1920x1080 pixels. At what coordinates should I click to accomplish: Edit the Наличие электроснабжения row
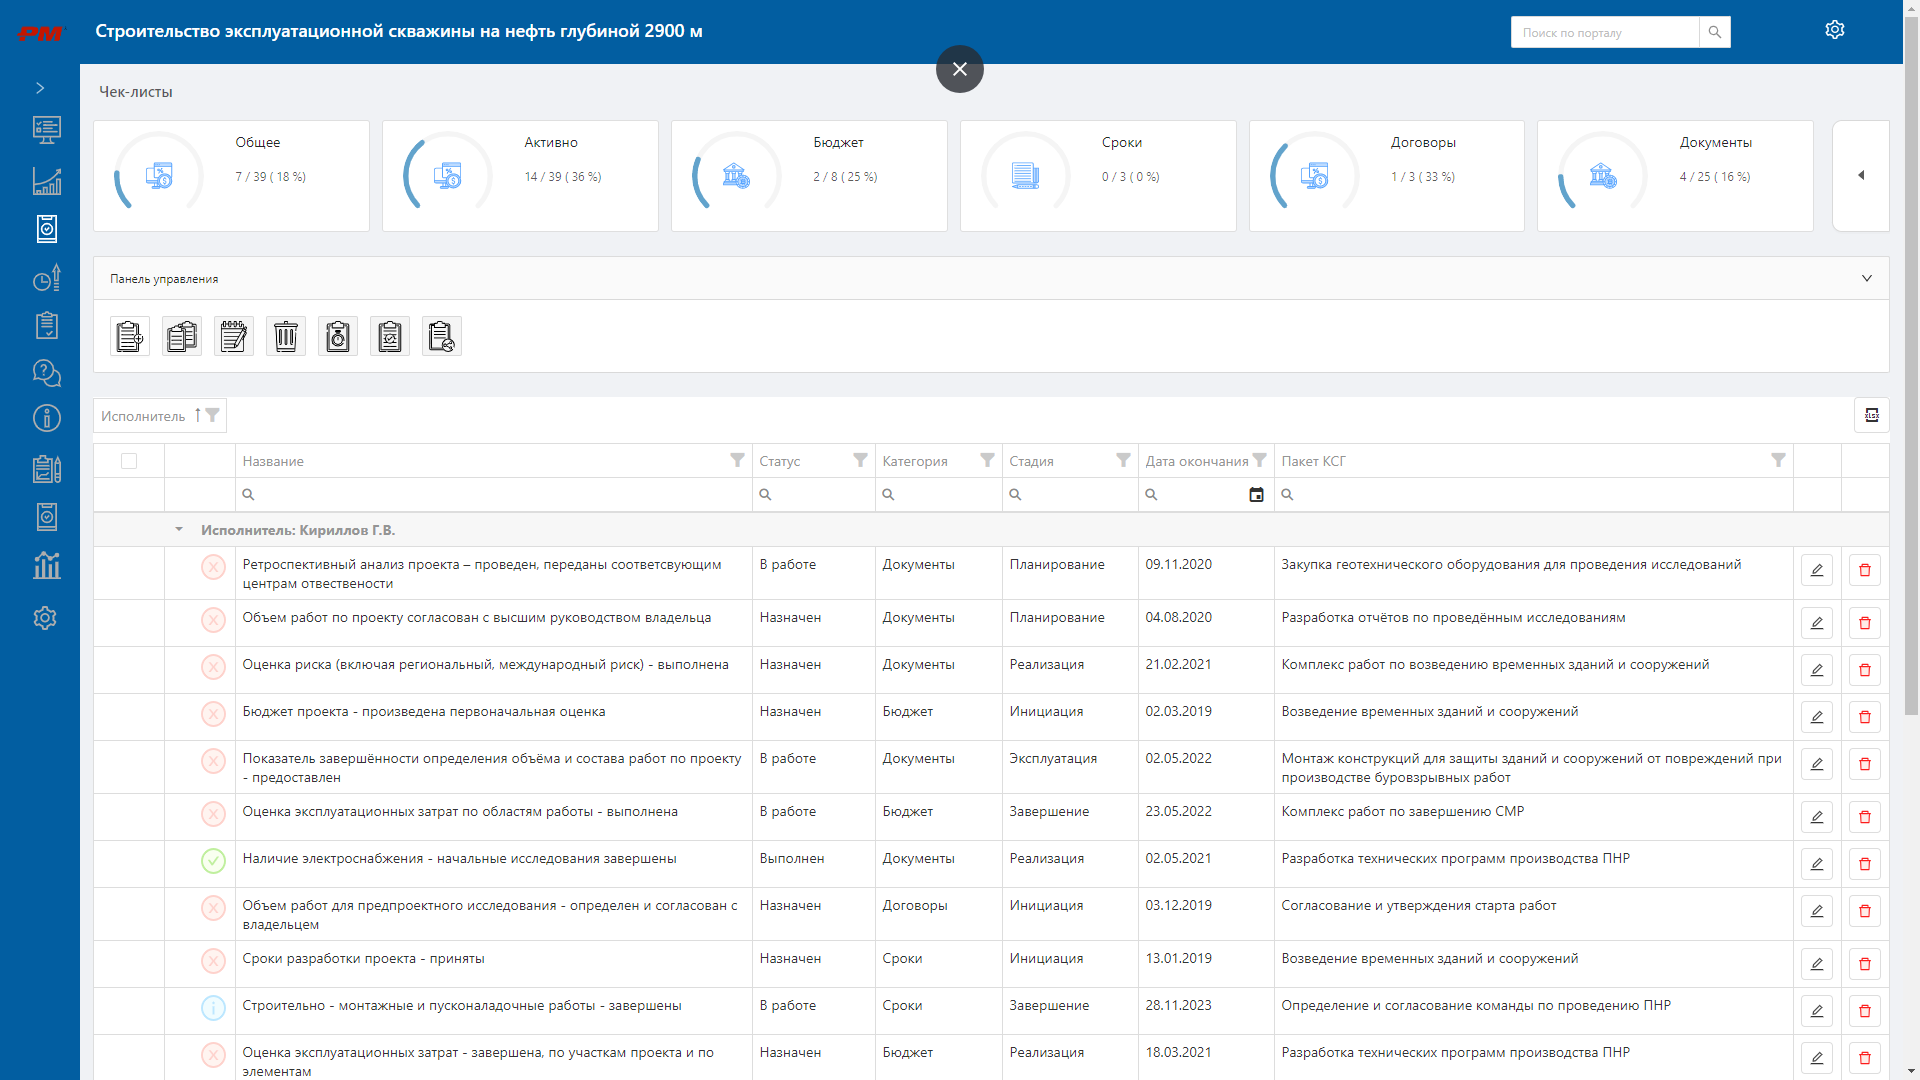coord(1817,864)
